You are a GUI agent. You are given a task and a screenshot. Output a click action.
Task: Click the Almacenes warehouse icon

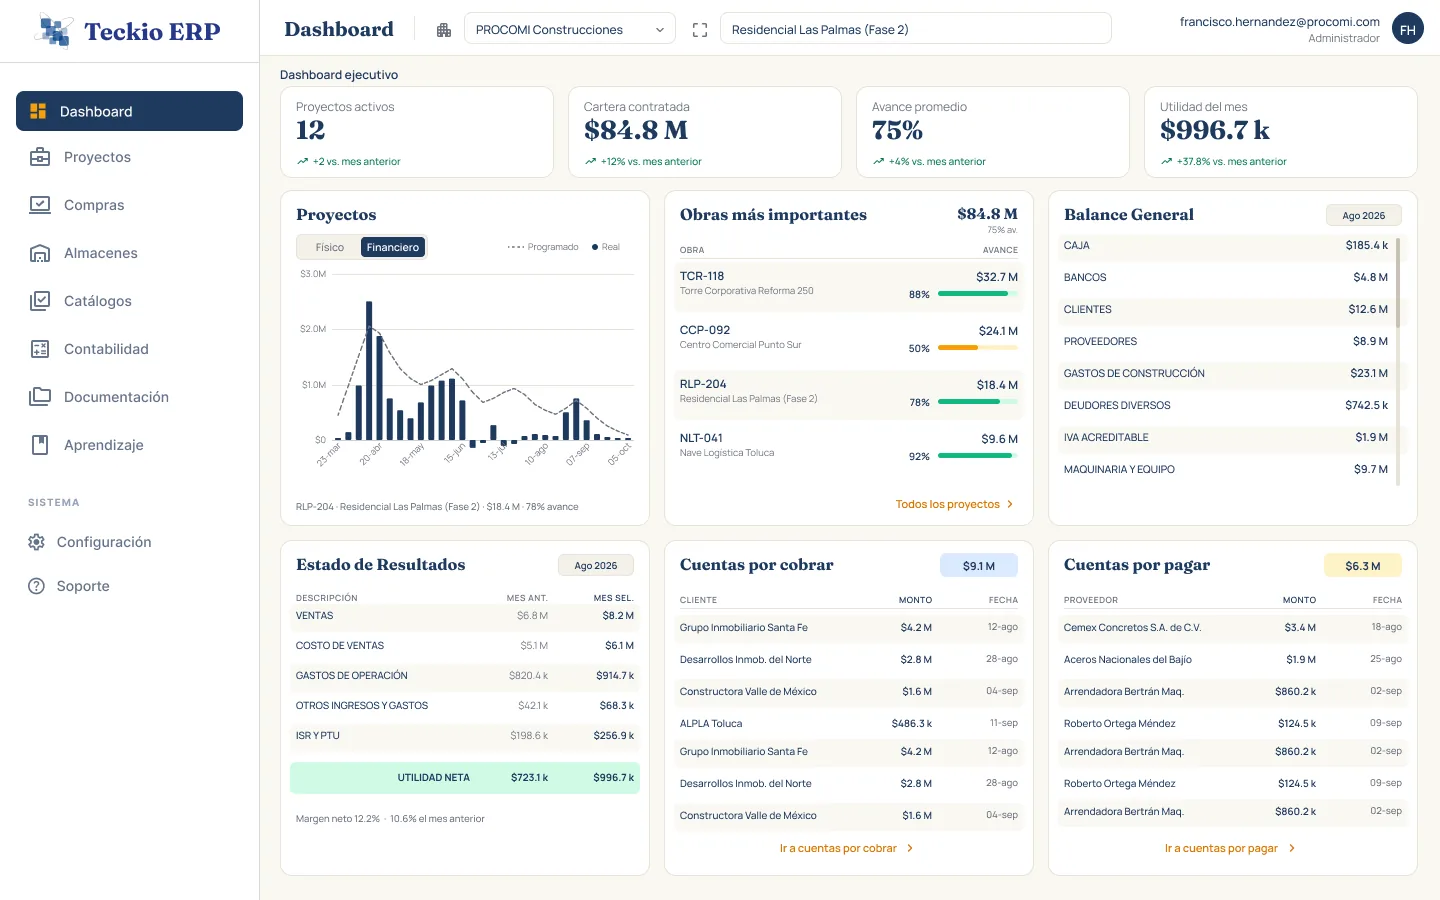point(40,253)
